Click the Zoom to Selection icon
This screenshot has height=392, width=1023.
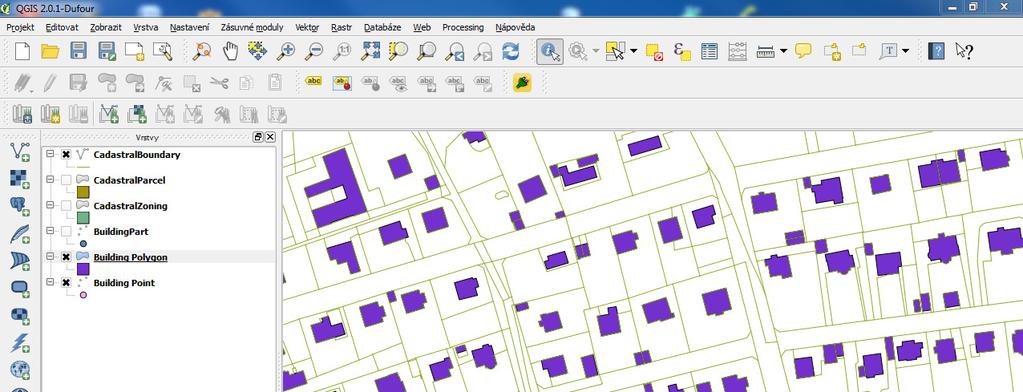point(398,51)
